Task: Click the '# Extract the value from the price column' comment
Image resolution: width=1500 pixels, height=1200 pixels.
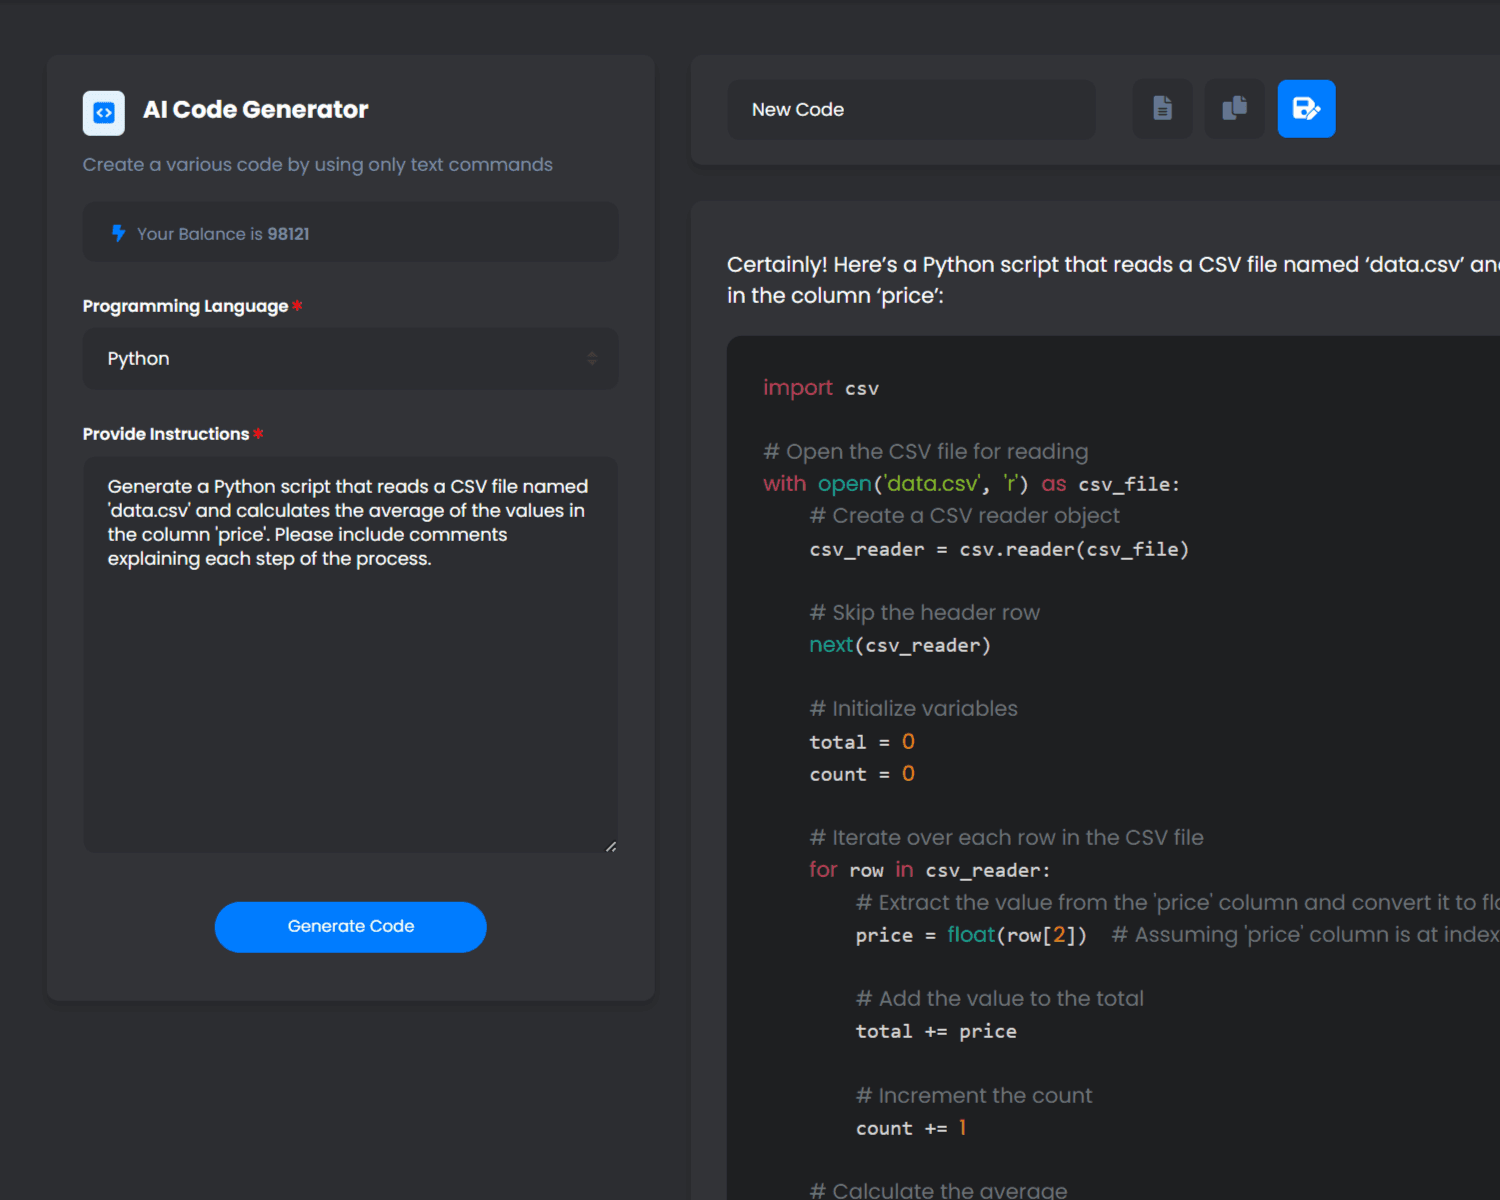Action: click(1178, 903)
